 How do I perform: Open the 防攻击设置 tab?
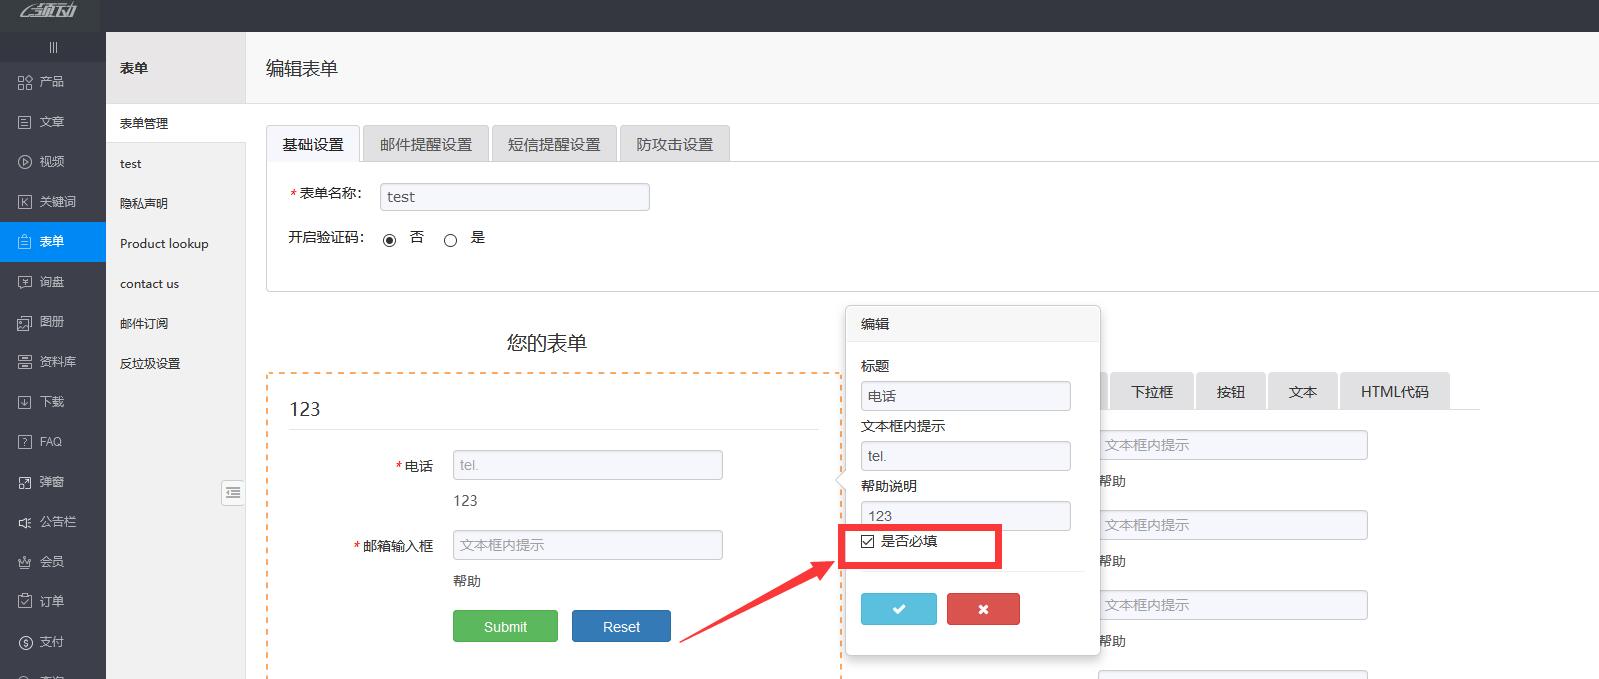pos(674,144)
